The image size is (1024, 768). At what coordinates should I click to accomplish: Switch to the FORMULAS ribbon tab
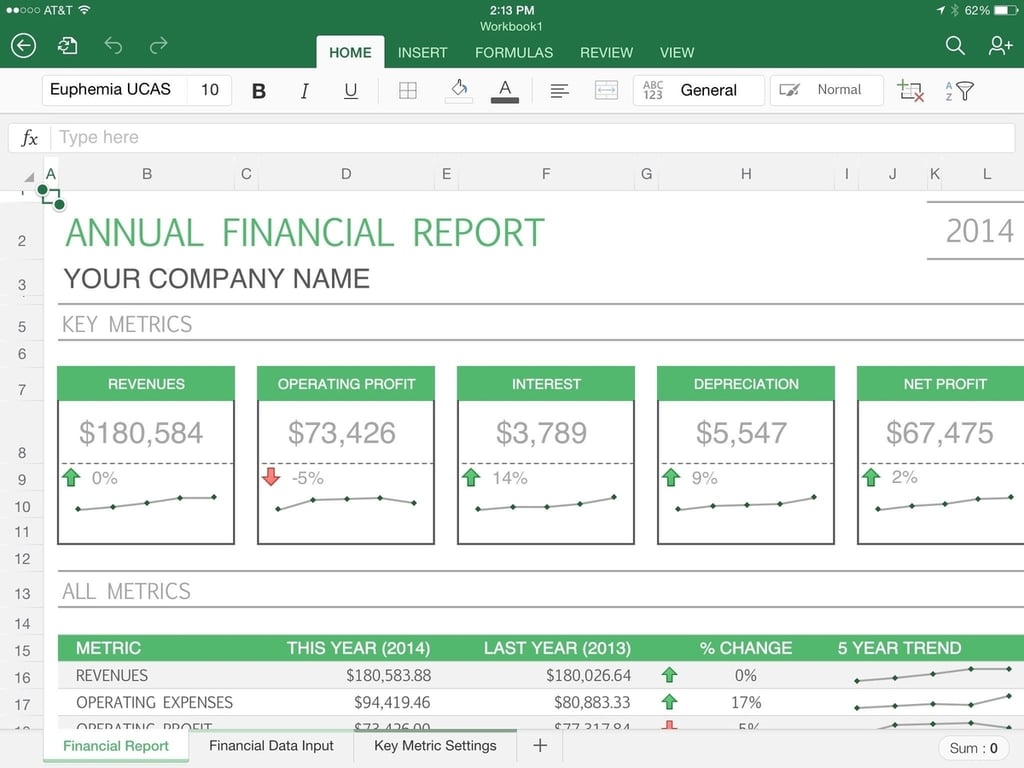(514, 52)
